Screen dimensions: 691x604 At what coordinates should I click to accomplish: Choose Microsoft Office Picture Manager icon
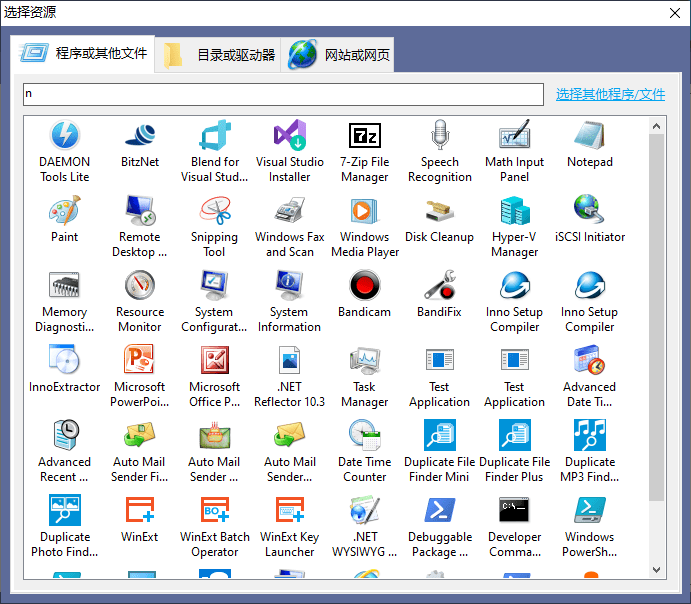215,360
